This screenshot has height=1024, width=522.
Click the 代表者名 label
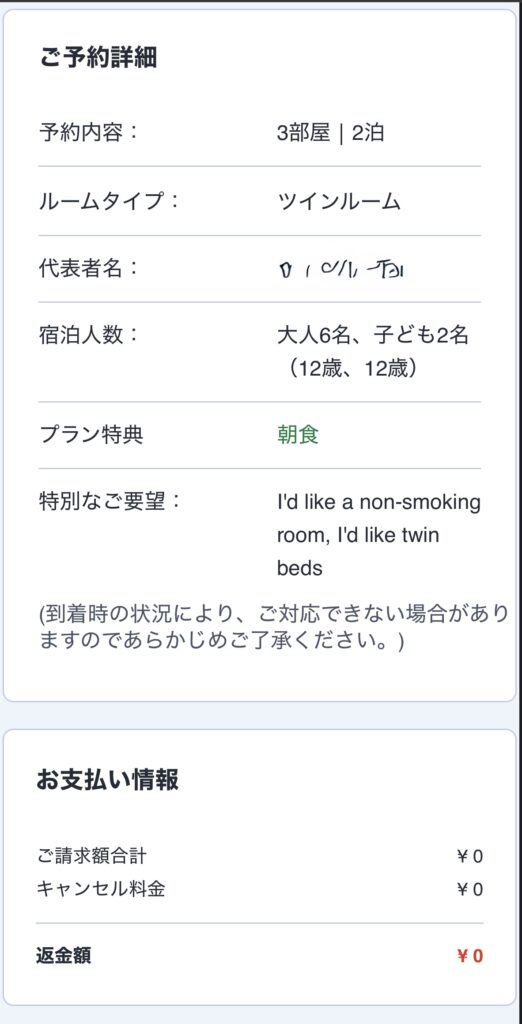click(90, 268)
